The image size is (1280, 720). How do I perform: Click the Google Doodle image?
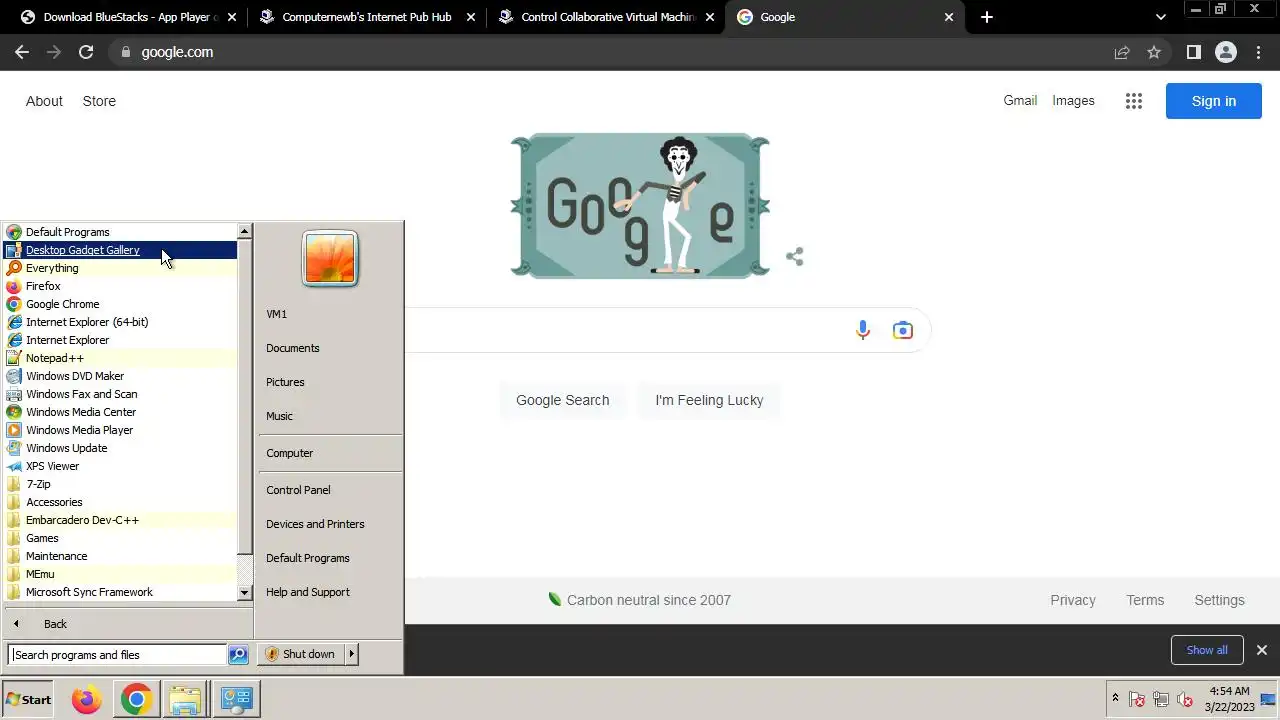click(640, 205)
